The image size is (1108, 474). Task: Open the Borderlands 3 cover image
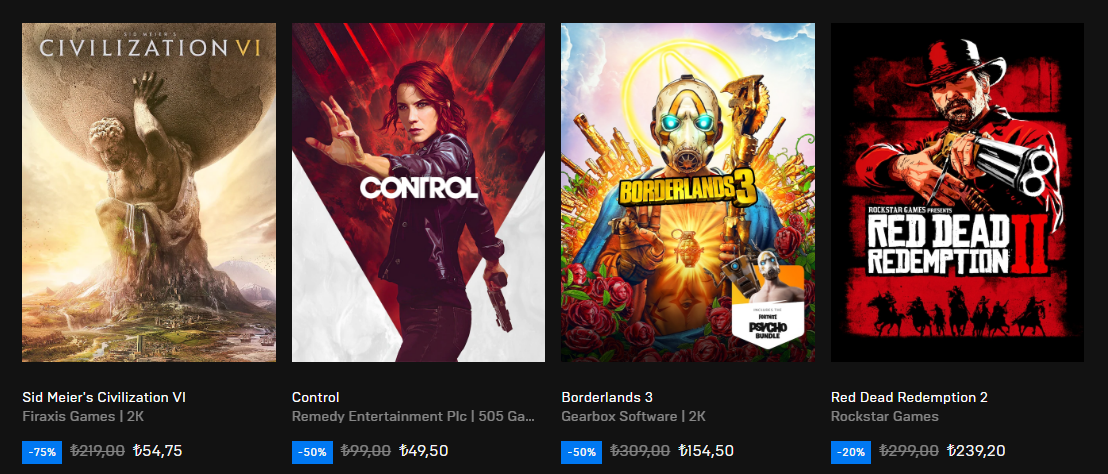pos(688,192)
